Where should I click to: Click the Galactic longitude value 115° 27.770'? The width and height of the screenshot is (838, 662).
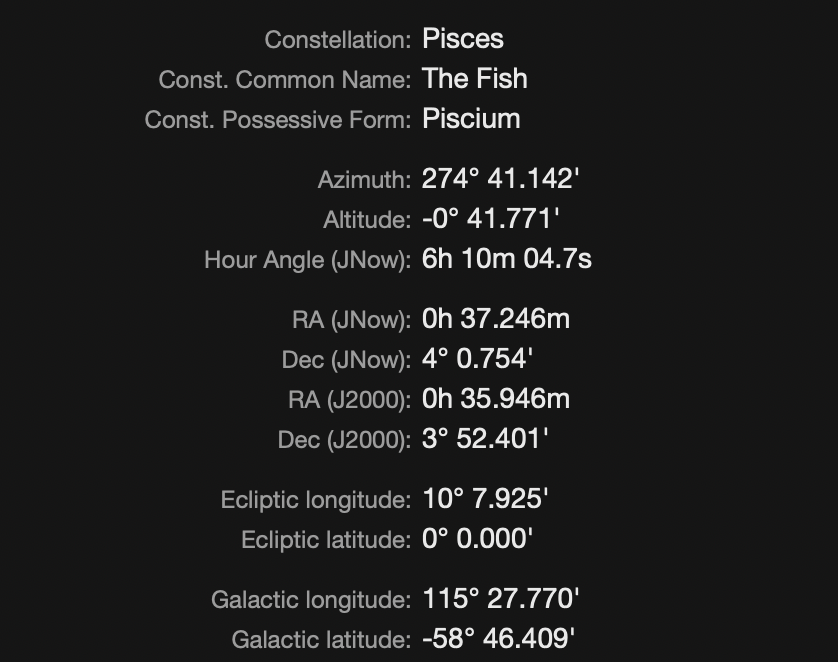pos(501,599)
